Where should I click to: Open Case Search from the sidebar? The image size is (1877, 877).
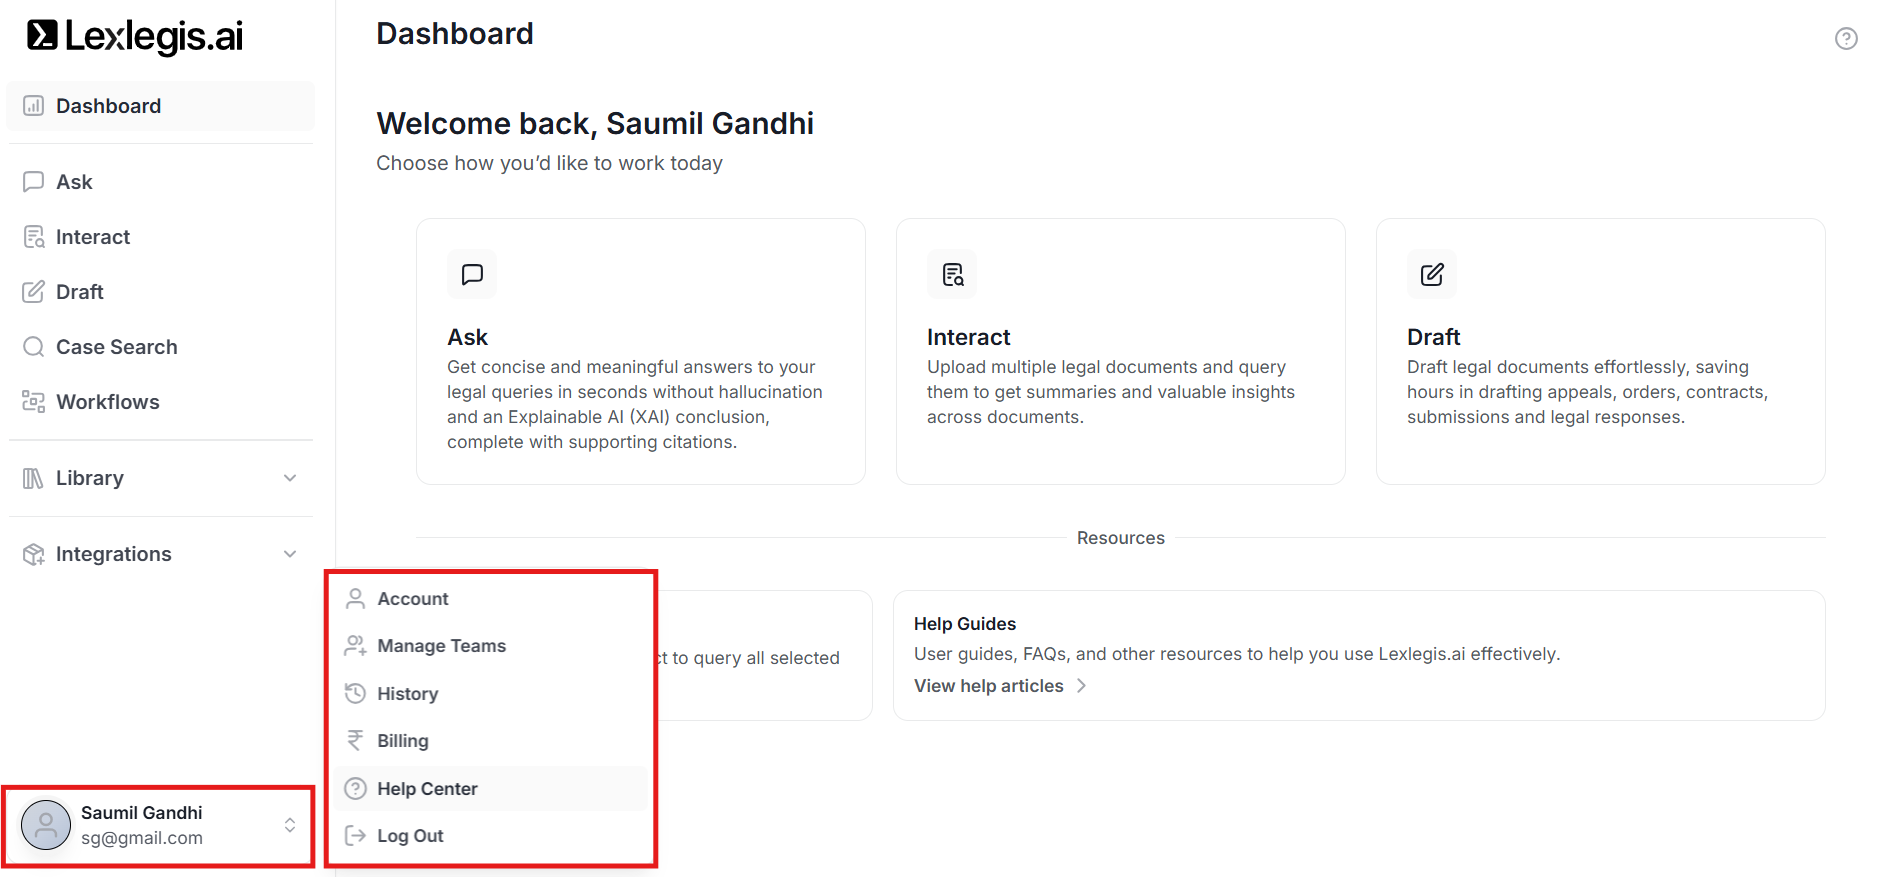click(x=116, y=347)
